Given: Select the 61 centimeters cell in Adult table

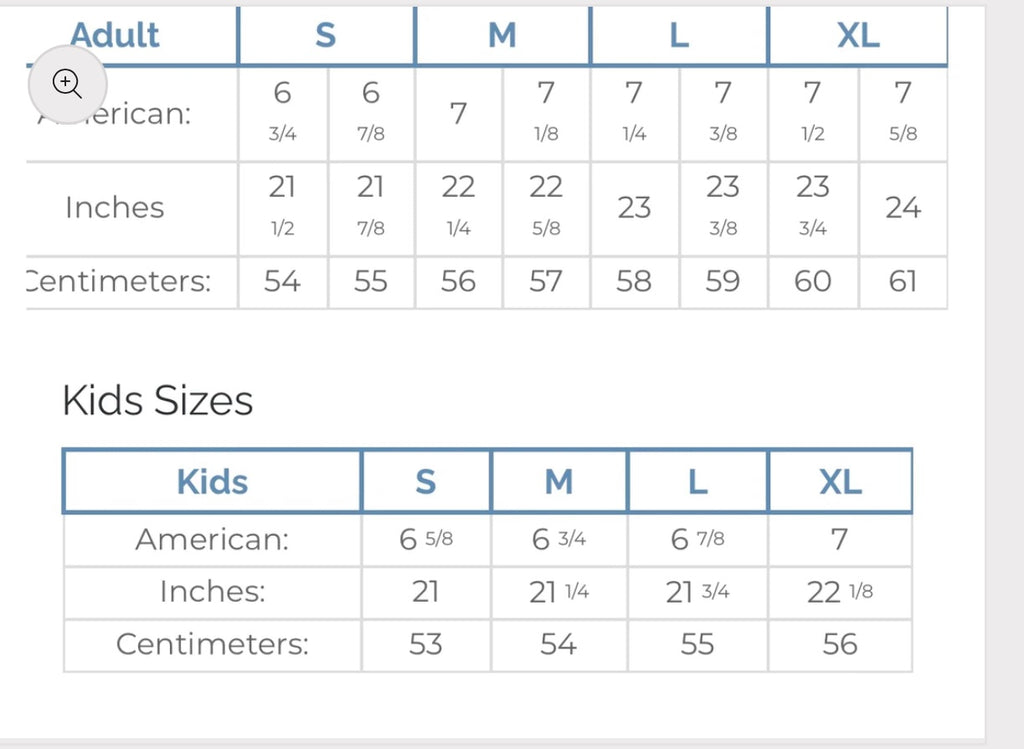Looking at the screenshot, I should coord(902,282).
